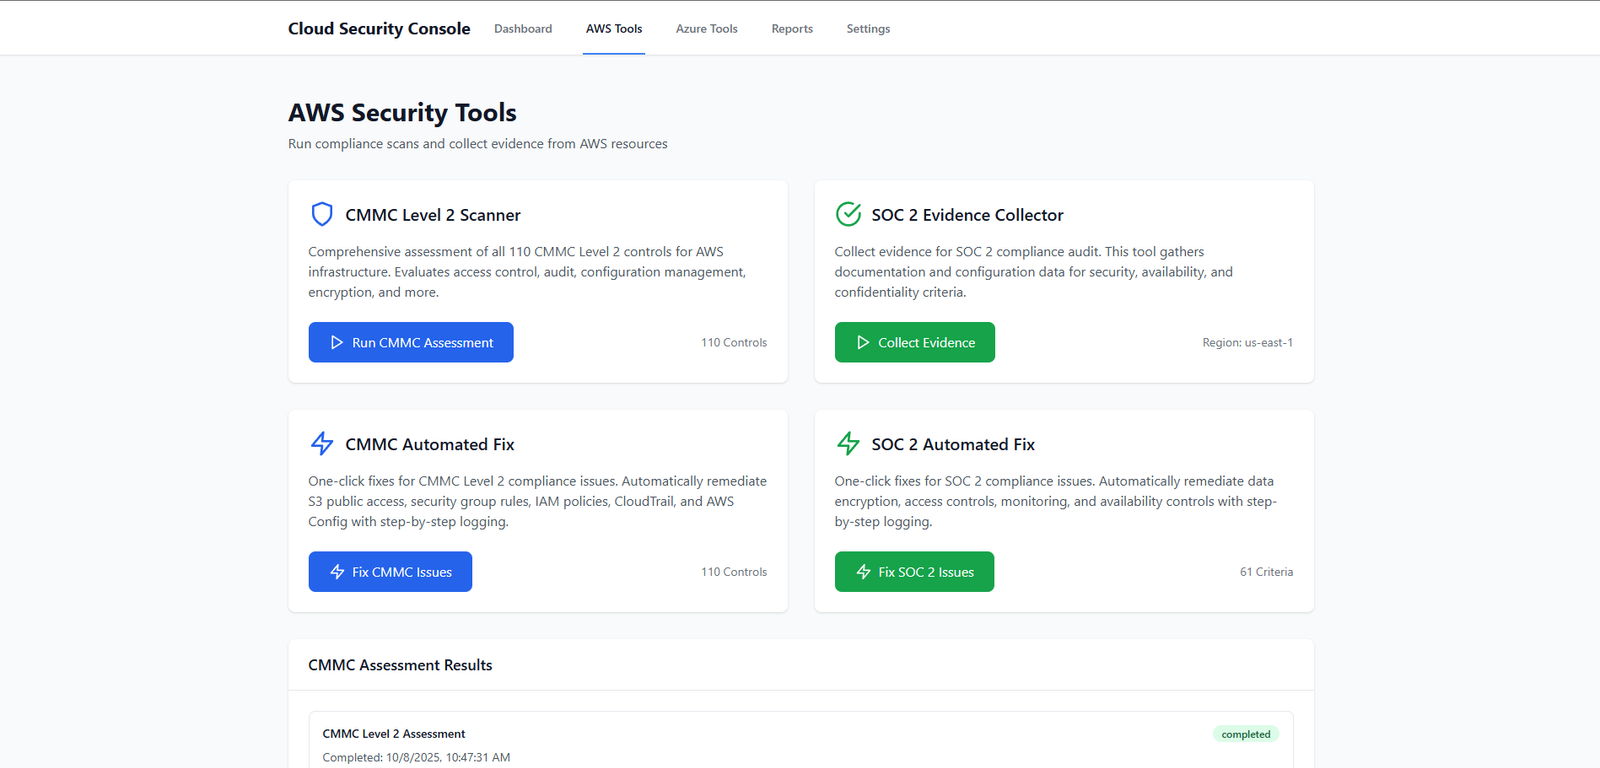This screenshot has height=768, width=1600.
Task: Click the Collect Evidence label
Action: pos(927,343)
